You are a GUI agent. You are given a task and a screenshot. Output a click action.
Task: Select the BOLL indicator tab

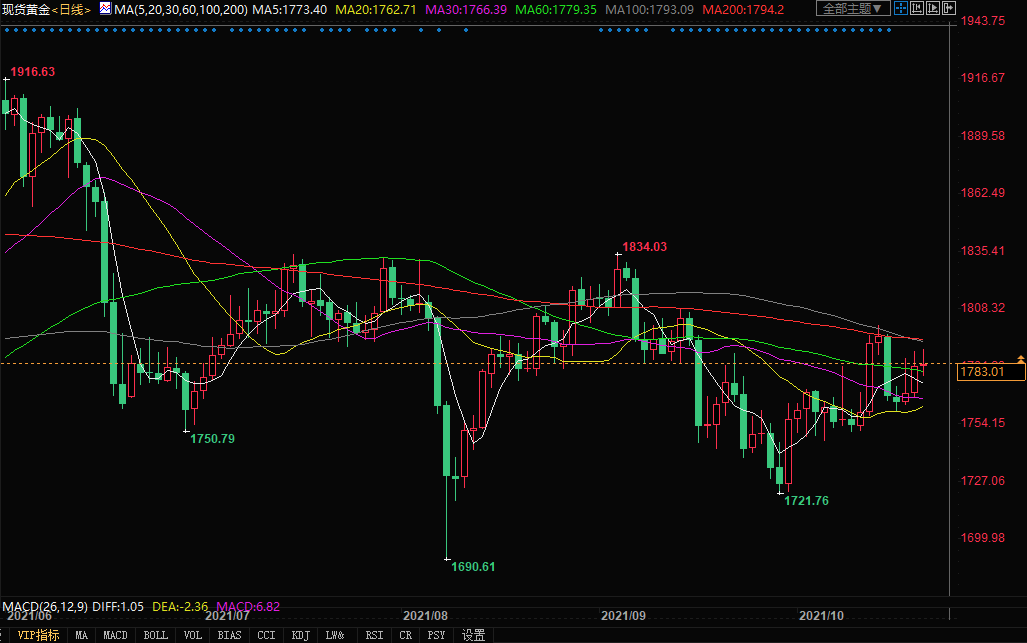pos(155,635)
